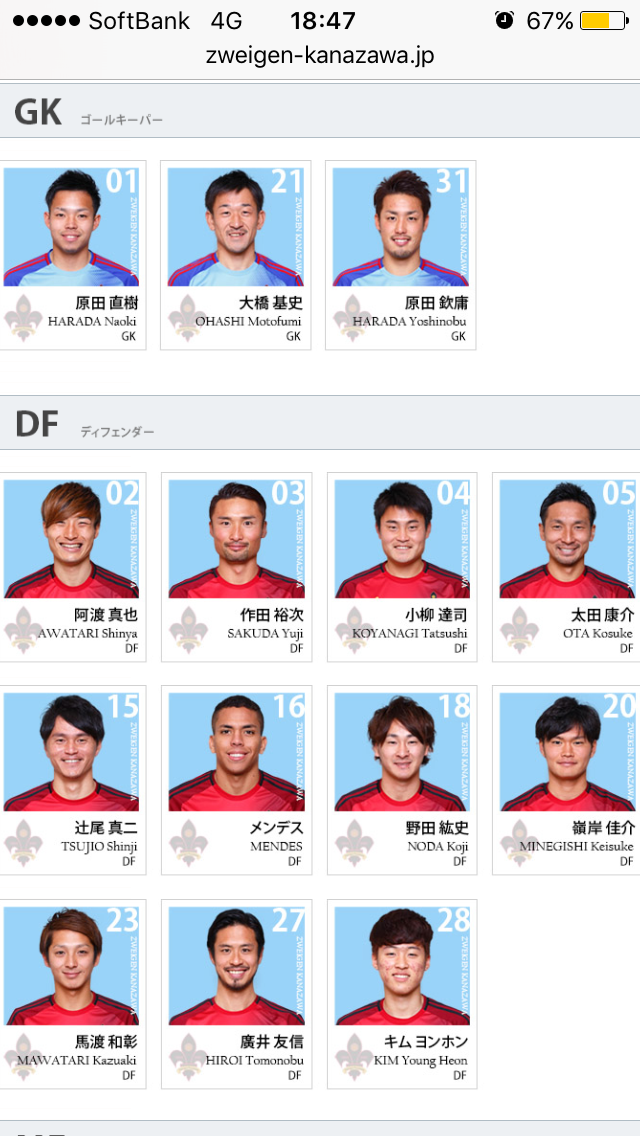Screen dimensions: 640x1136
Task: Open player photo number 23 MAWATARI Kazuaki
Action: tap(71, 966)
